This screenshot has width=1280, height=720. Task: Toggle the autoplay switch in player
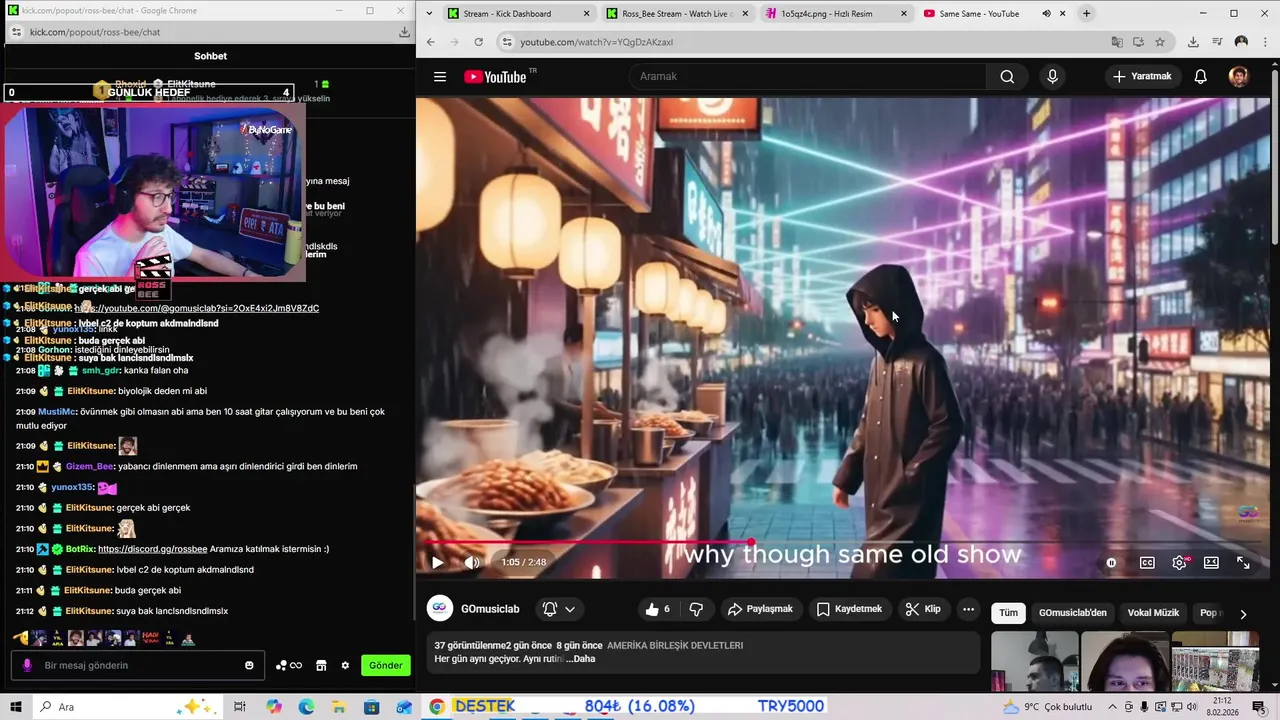pyautogui.click(x=1111, y=562)
